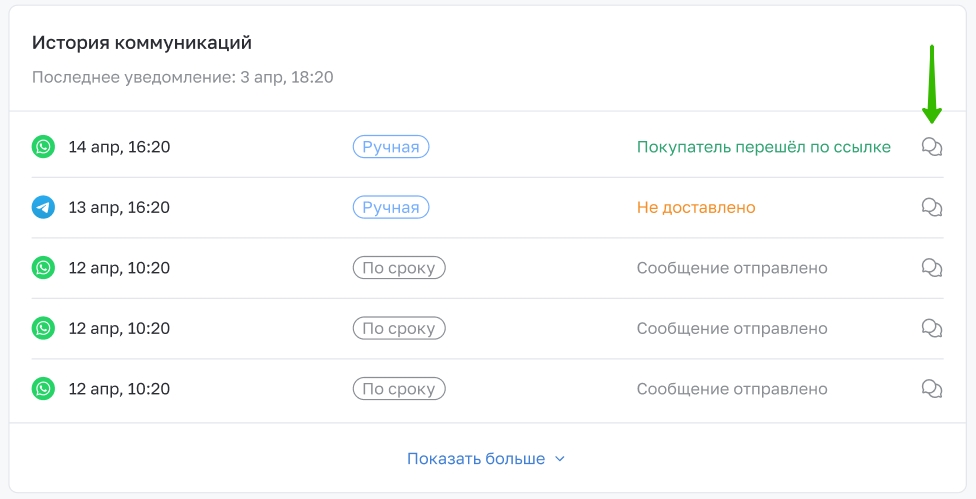Open chat icon in the first 12 апр row

coord(932,268)
